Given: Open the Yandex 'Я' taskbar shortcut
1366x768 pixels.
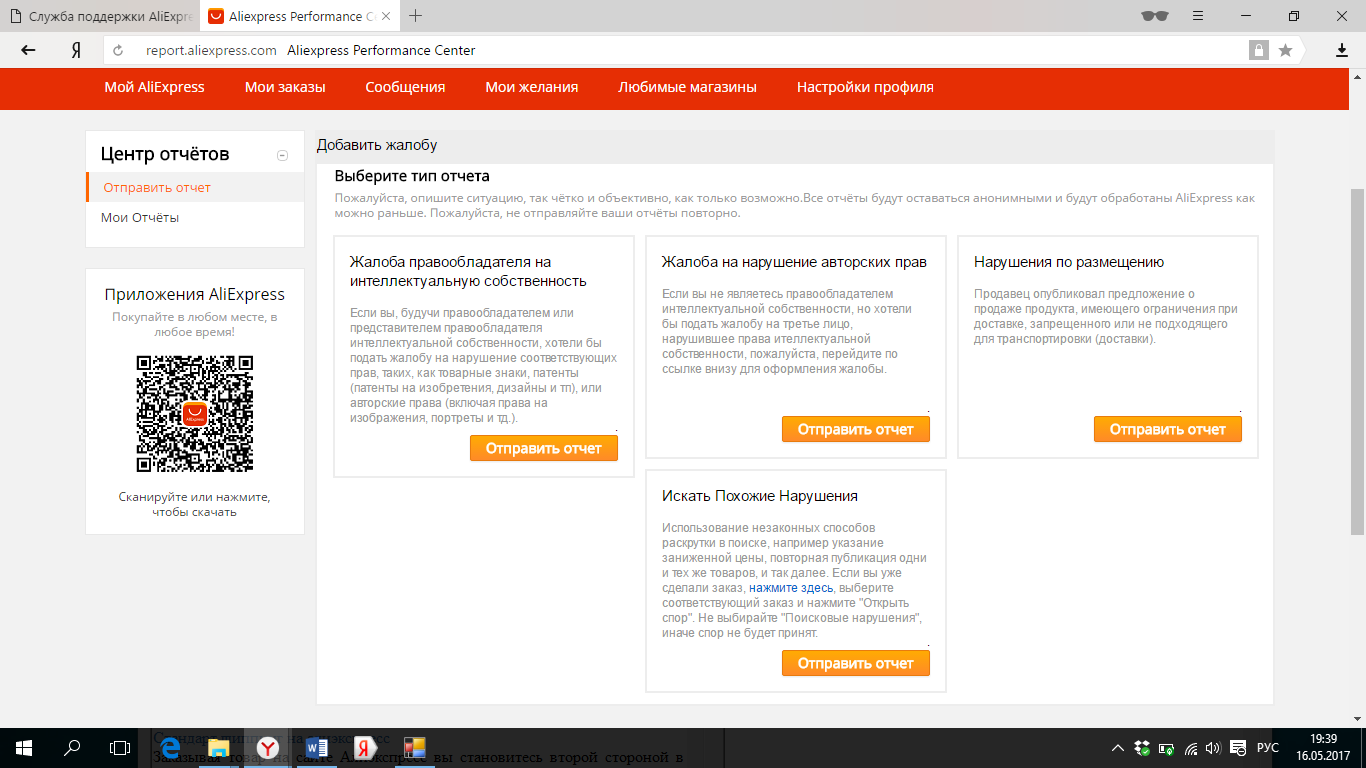Looking at the screenshot, I should 366,747.
